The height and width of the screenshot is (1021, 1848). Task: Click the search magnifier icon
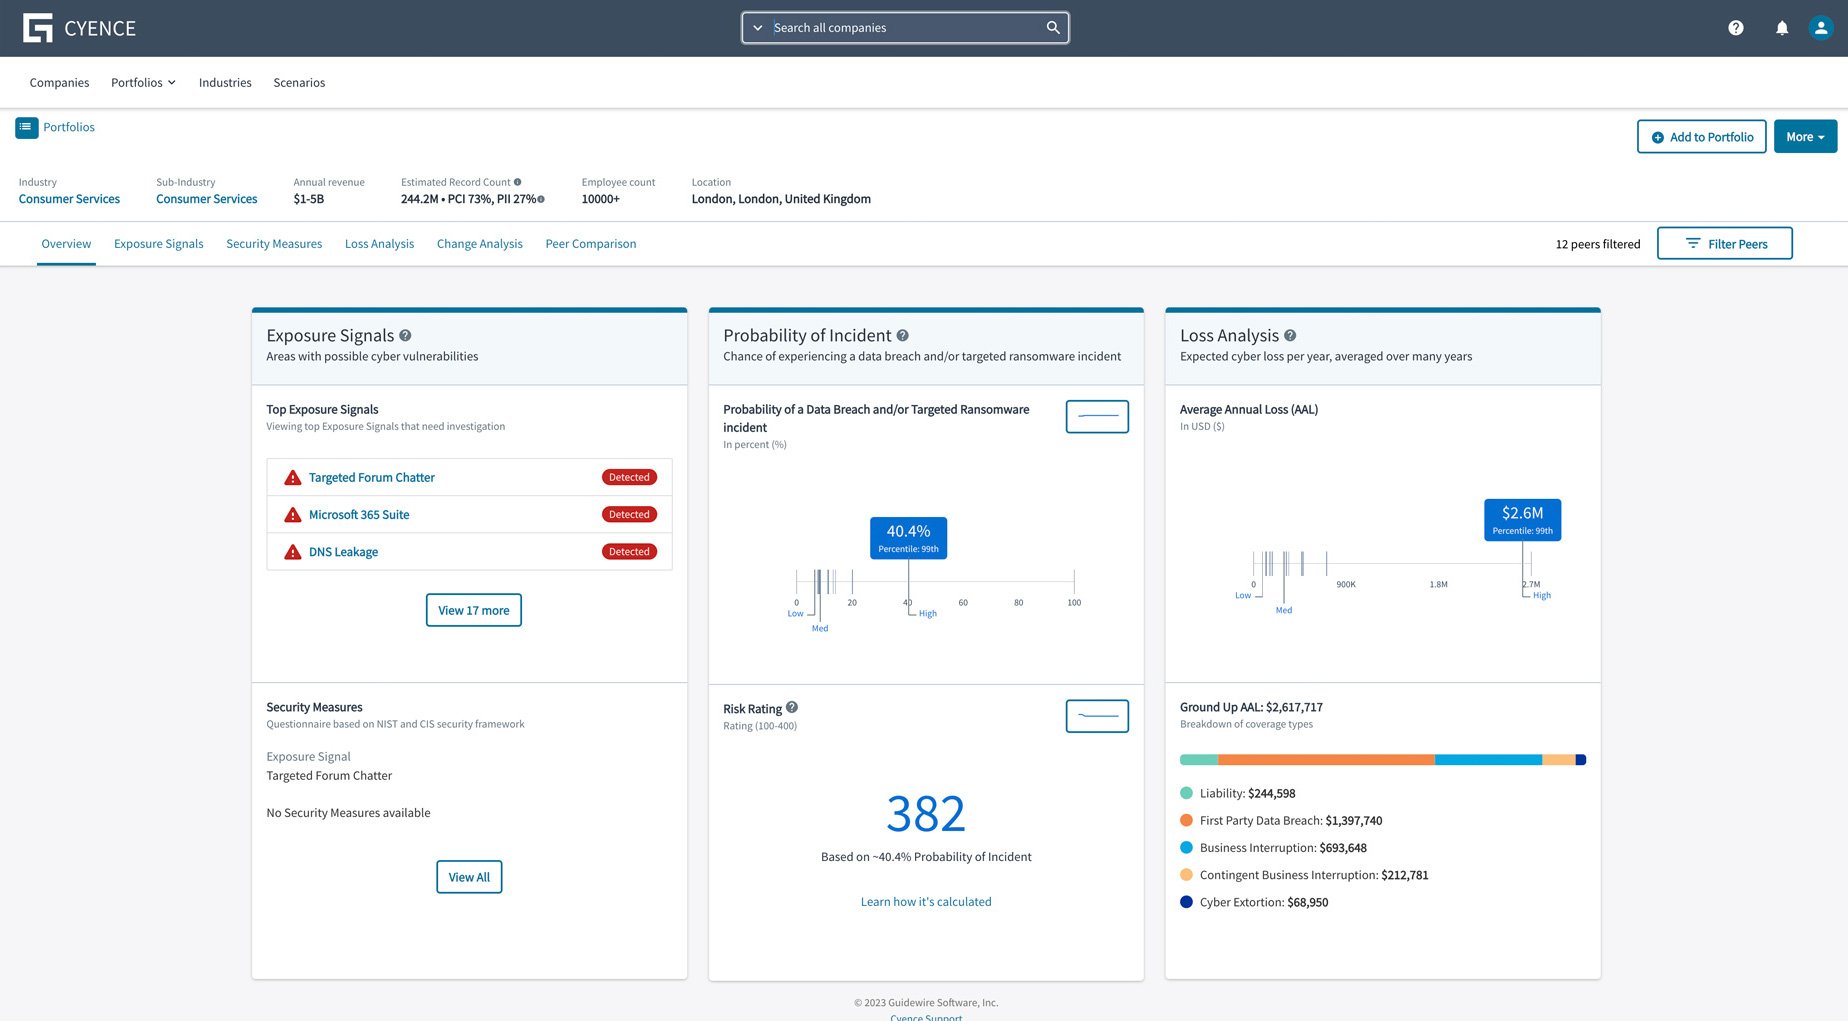tap(1052, 27)
